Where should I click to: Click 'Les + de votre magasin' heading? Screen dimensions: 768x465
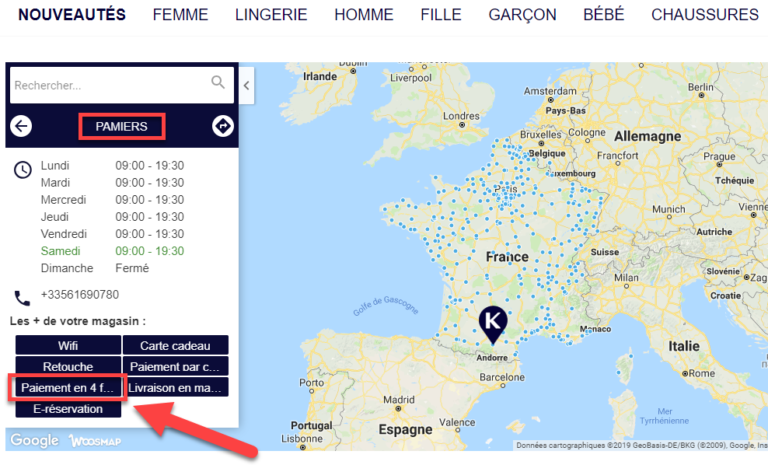pyautogui.click(x=78, y=321)
